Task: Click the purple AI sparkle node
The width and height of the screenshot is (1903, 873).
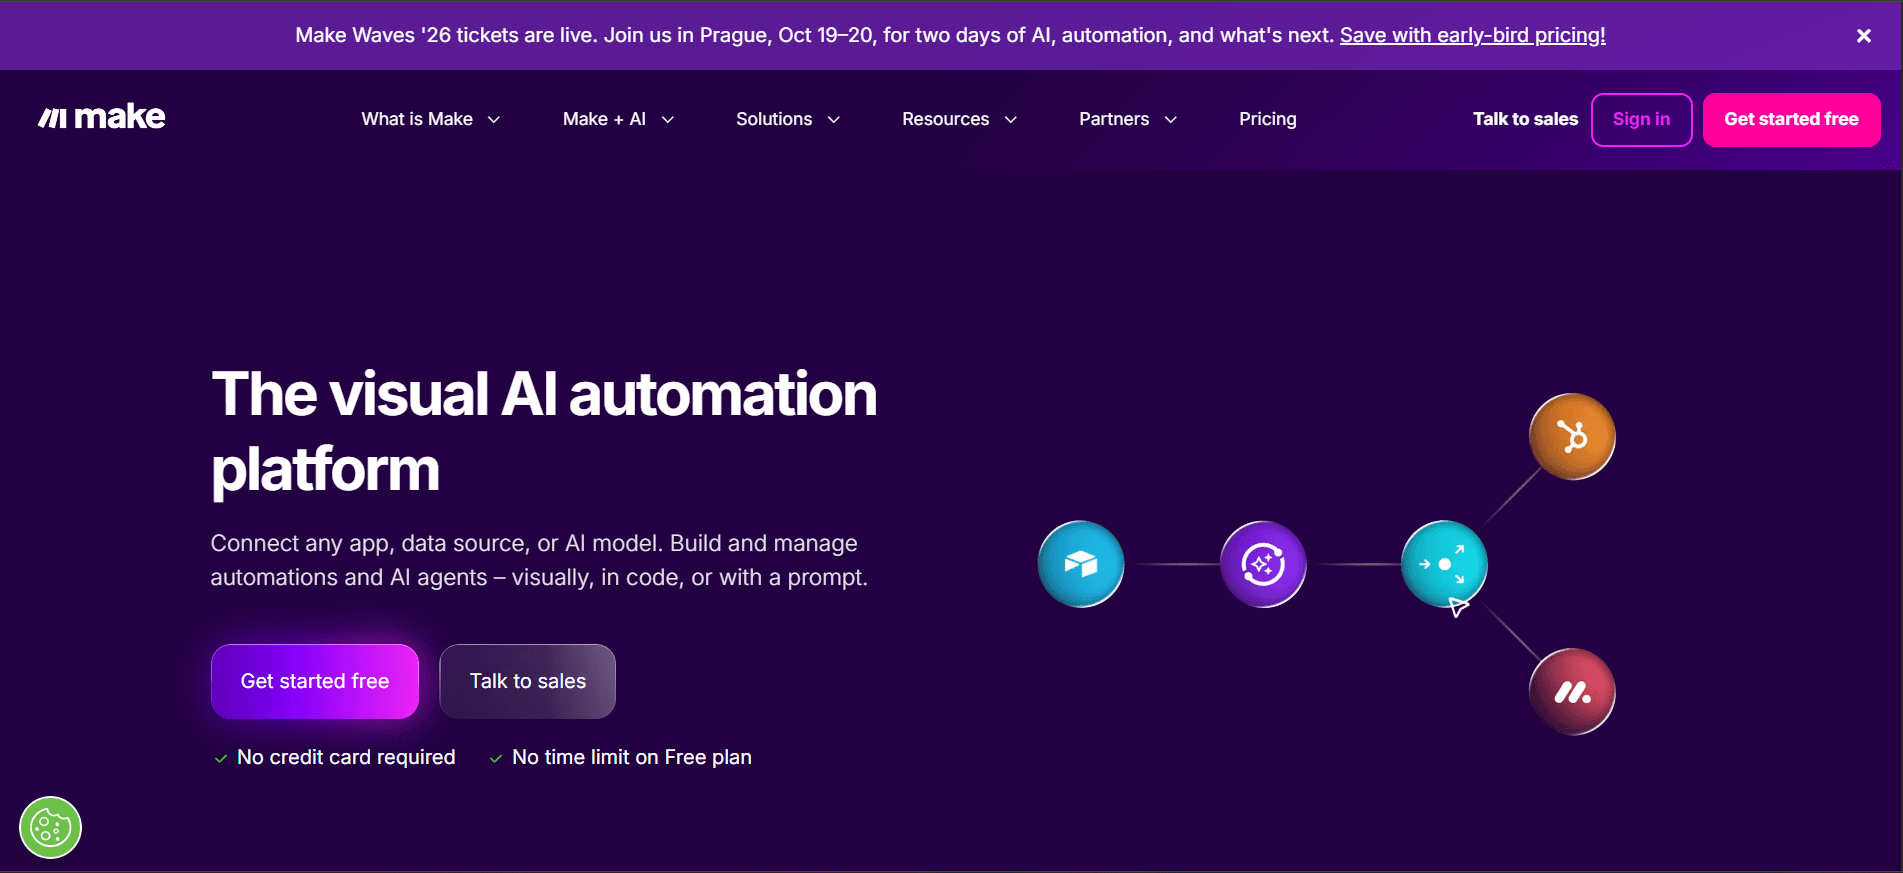Action: [x=1263, y=564]
